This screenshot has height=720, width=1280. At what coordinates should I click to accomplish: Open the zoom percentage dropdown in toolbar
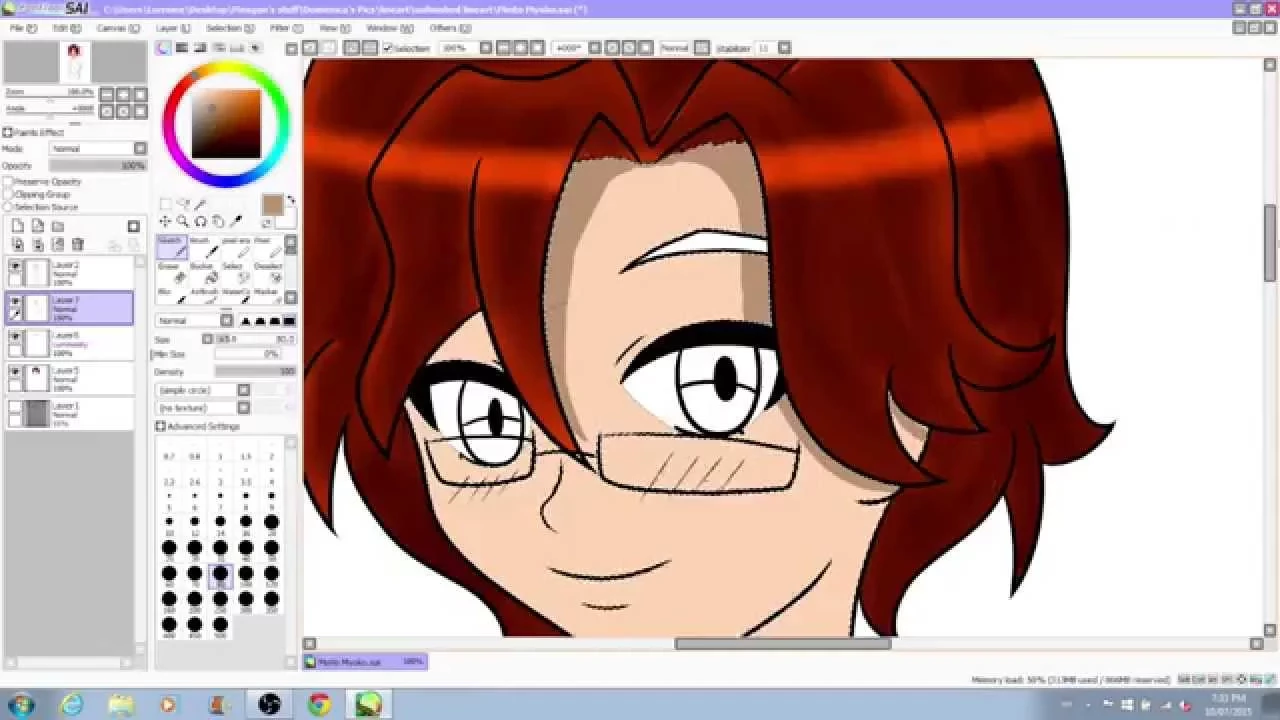[x=486, y=48]
